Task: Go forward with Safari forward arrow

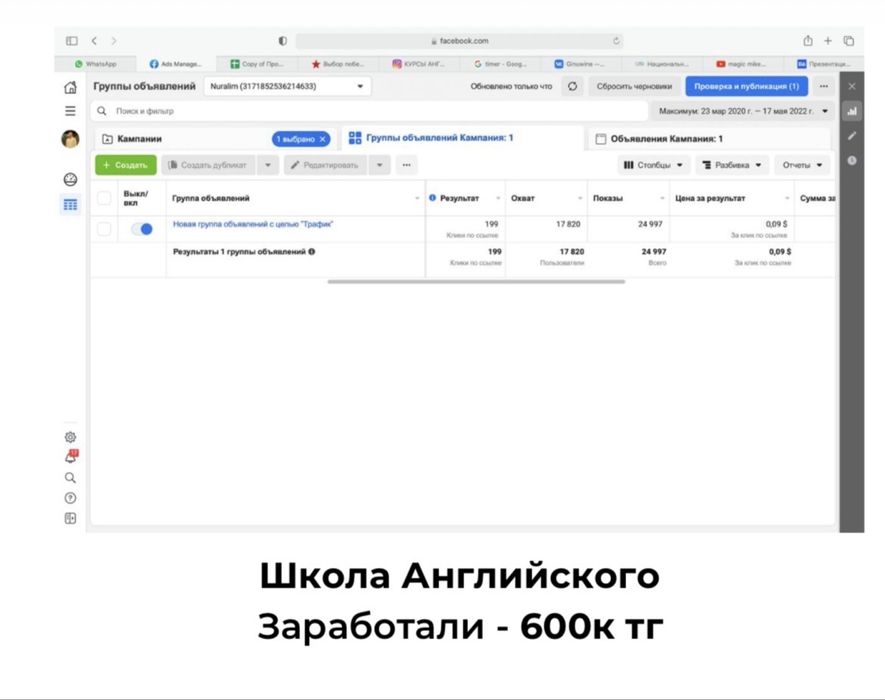Action: click(x=113, y=41)
